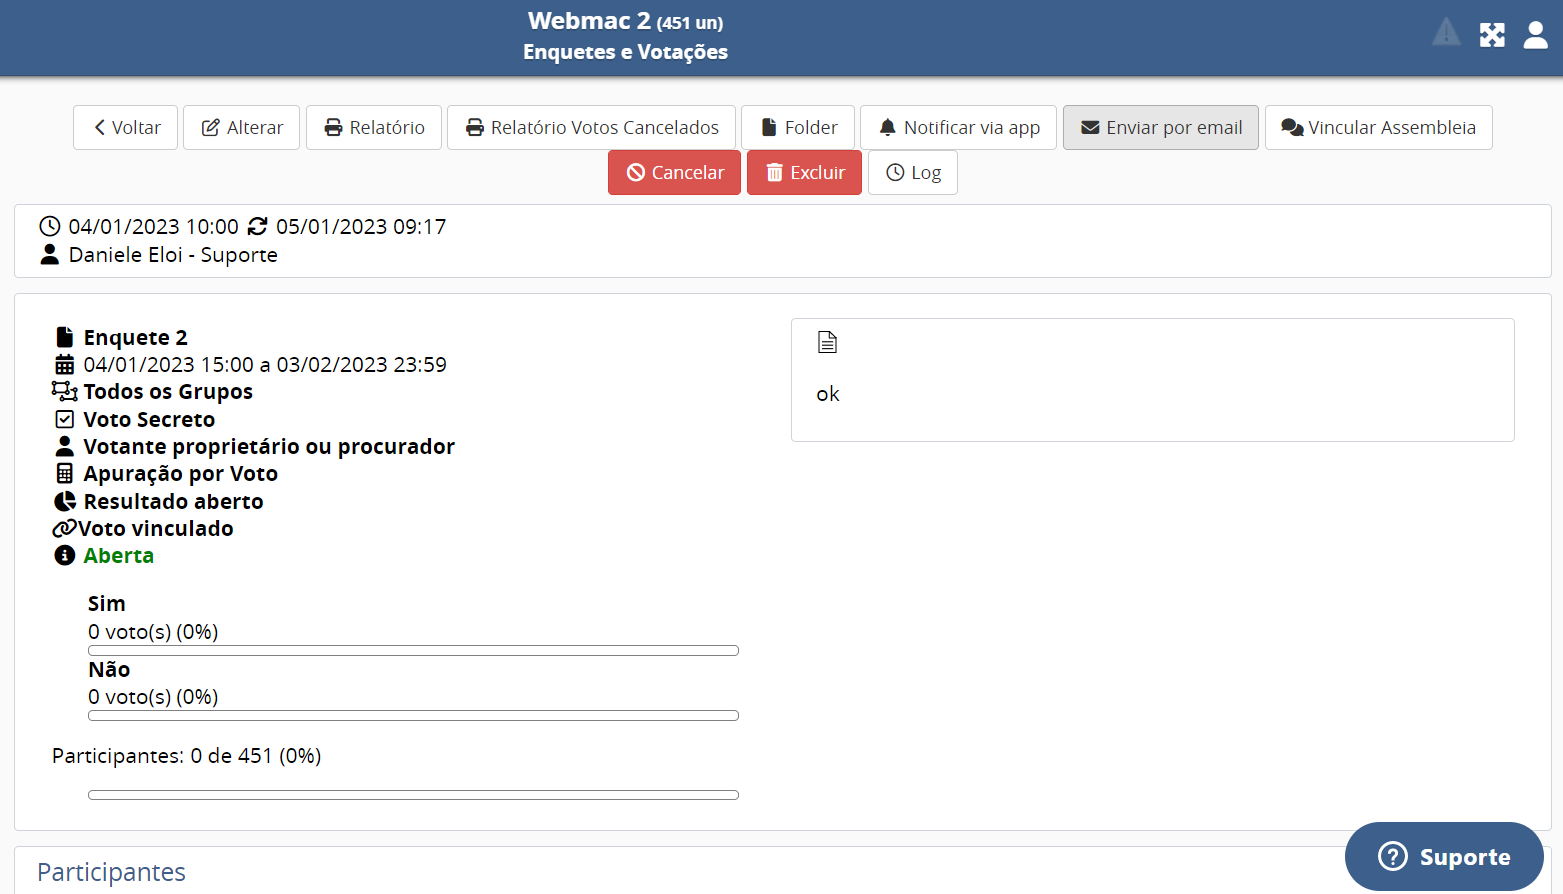The width and height of the screenshot is (1563, 894).
Task: Click the Voto Secreto checkbox icon
Action: (65, 419)
